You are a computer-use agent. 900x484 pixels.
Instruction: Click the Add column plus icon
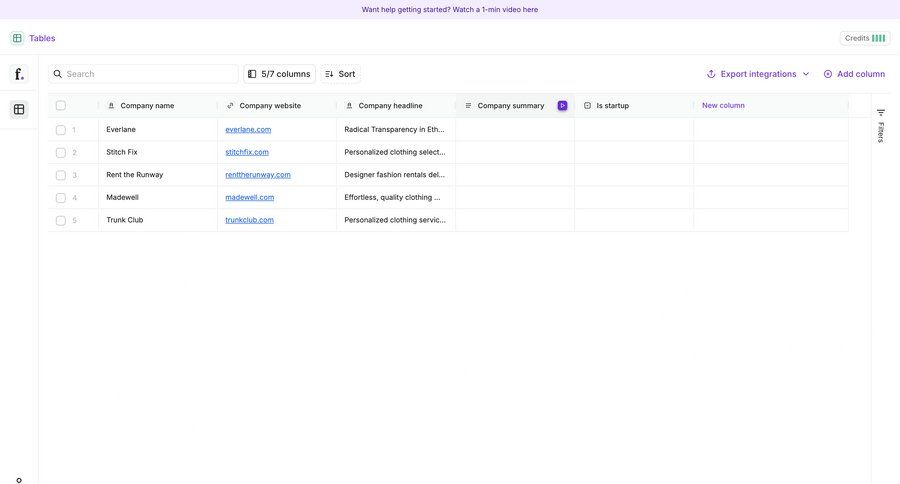pyautogui.click(x=828, y=74)
